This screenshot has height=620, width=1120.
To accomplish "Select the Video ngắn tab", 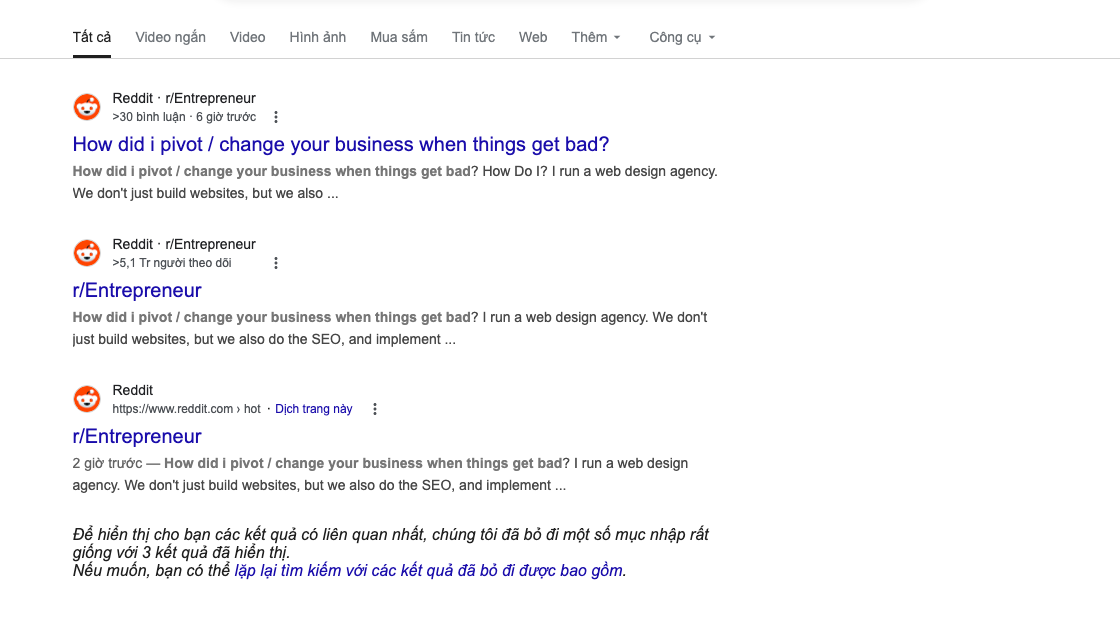I will (170, 37).
